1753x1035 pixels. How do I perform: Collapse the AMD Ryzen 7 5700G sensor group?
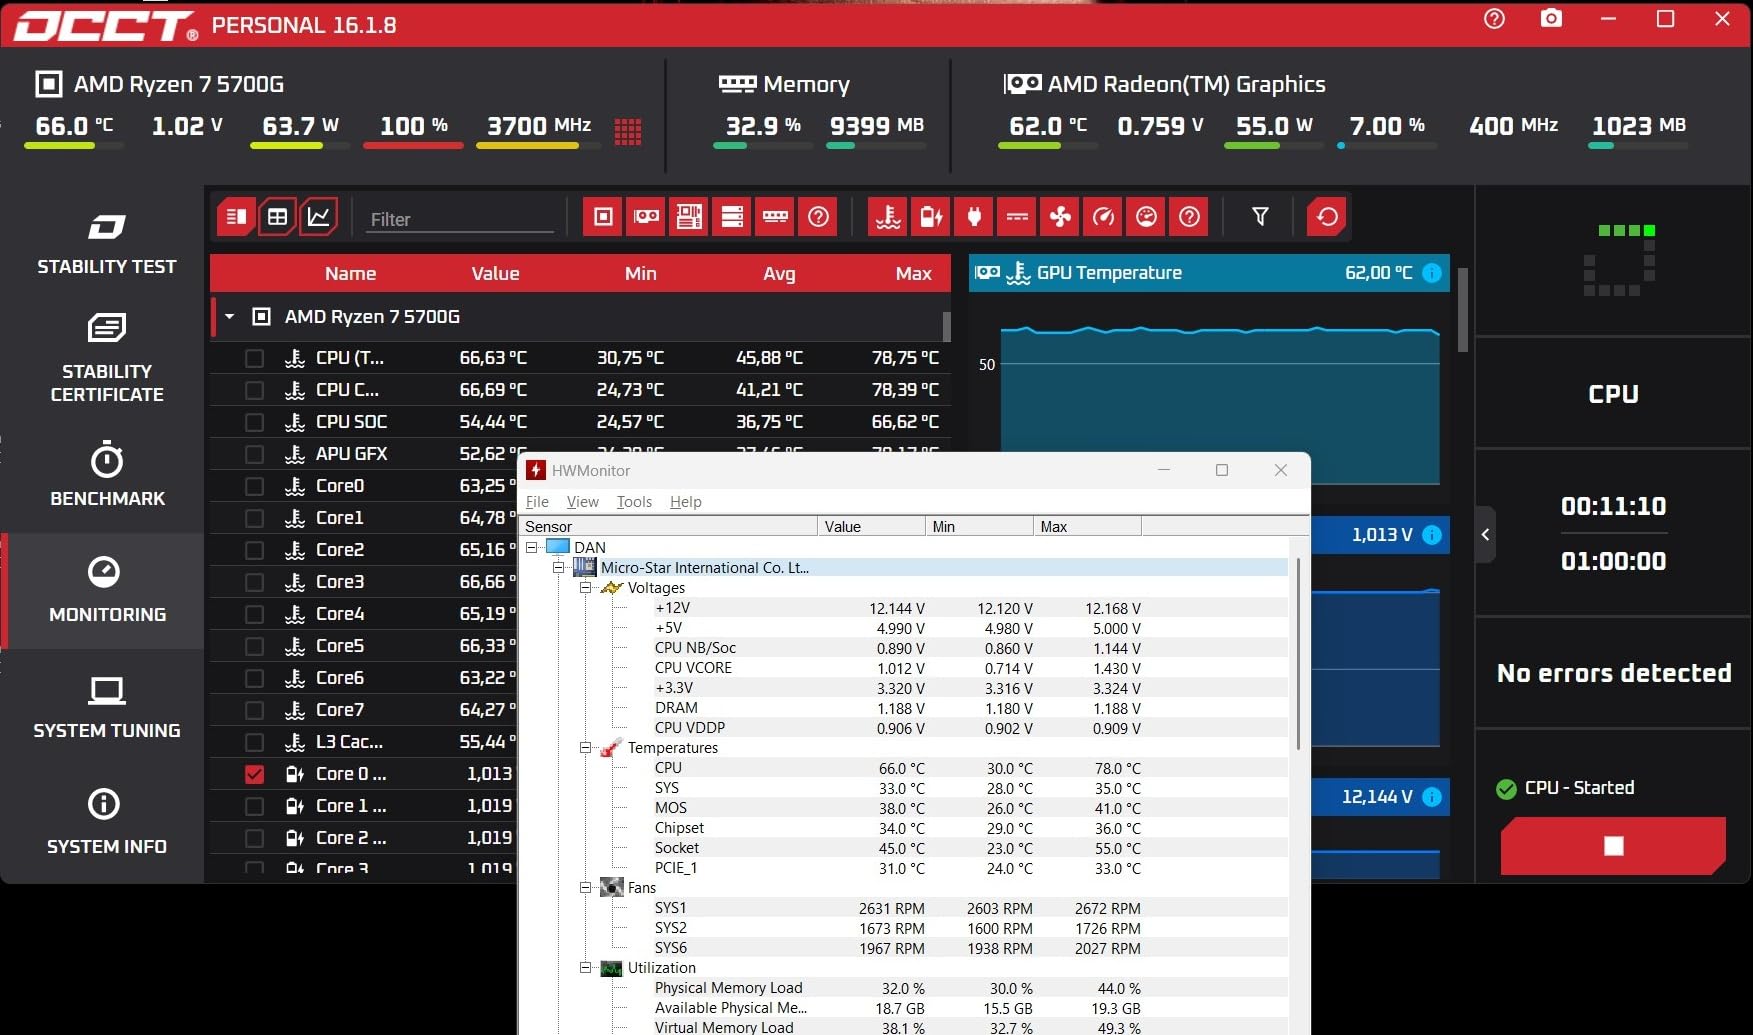(229, 317)
